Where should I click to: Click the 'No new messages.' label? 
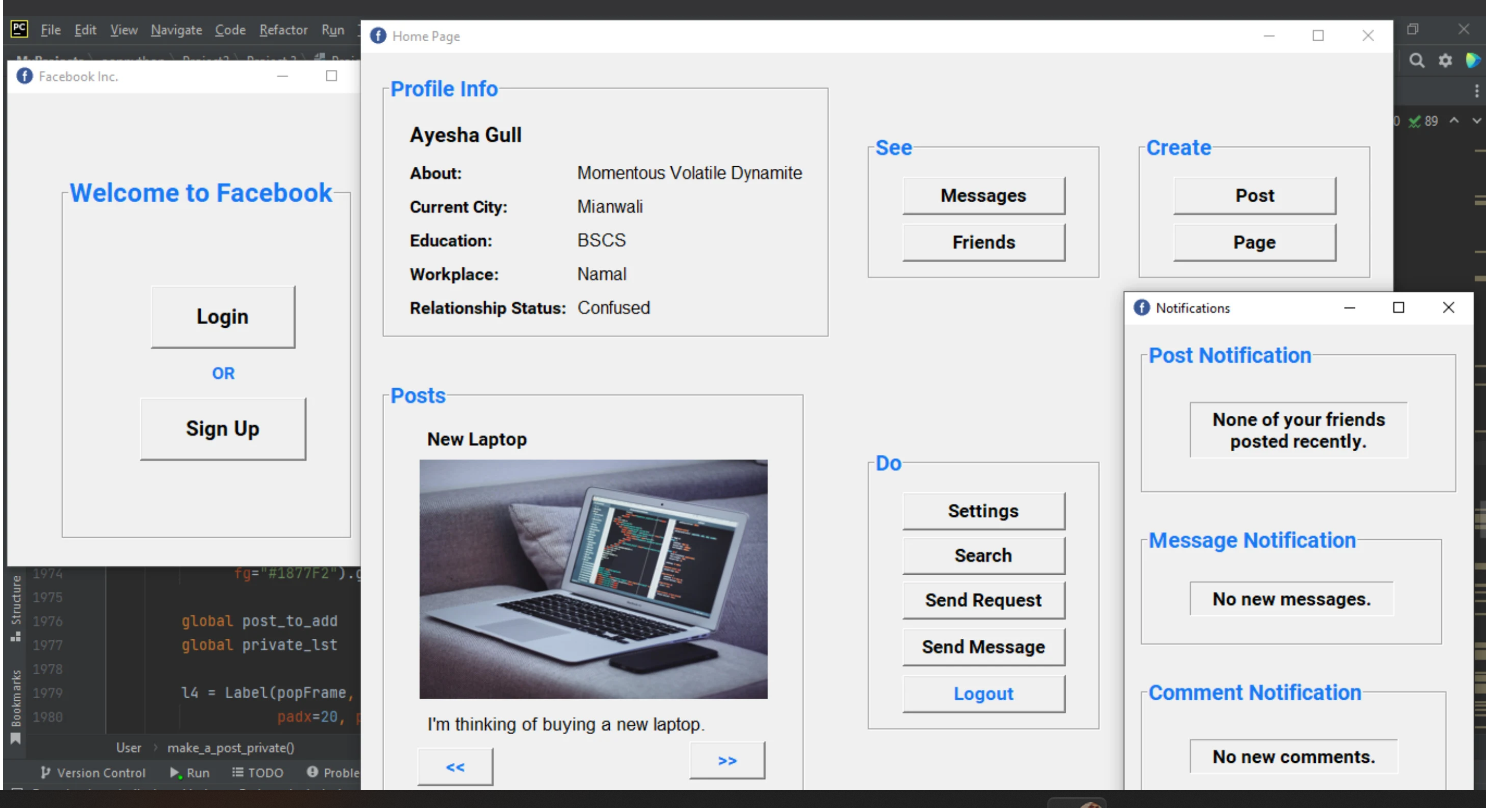[1292, 599]
